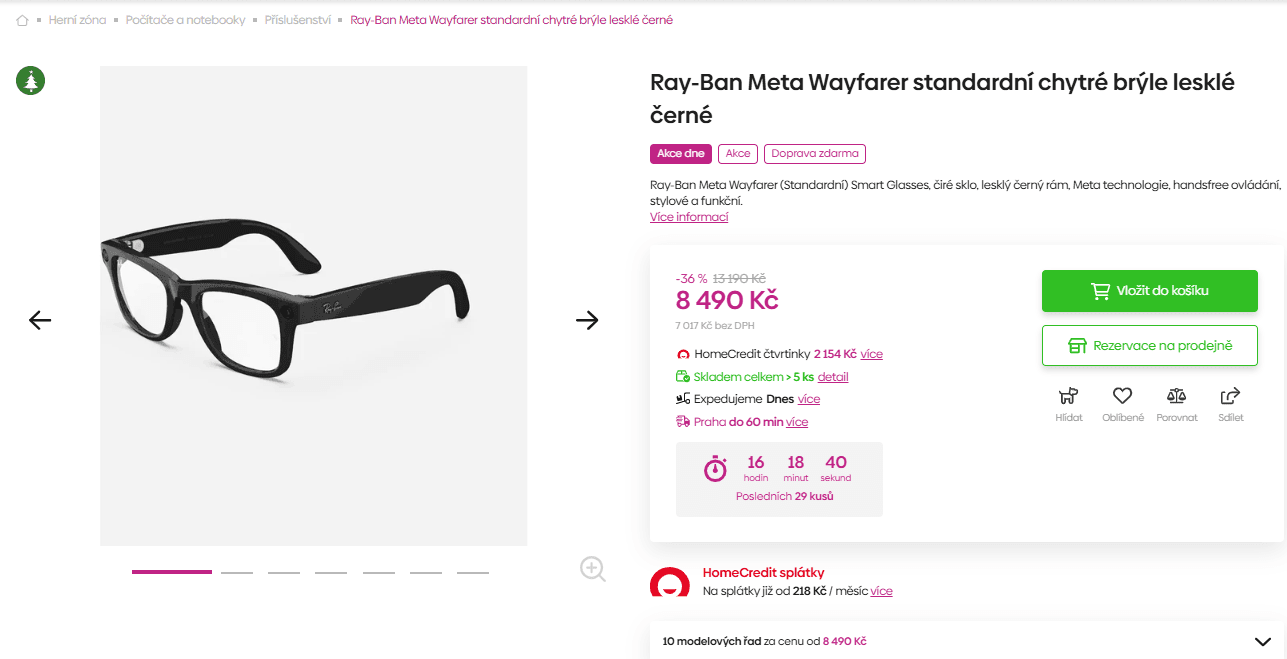Click Vložit do košíku button
Image resolution: width=1287 pixels, height=659 pixels.
[1149, 290]
